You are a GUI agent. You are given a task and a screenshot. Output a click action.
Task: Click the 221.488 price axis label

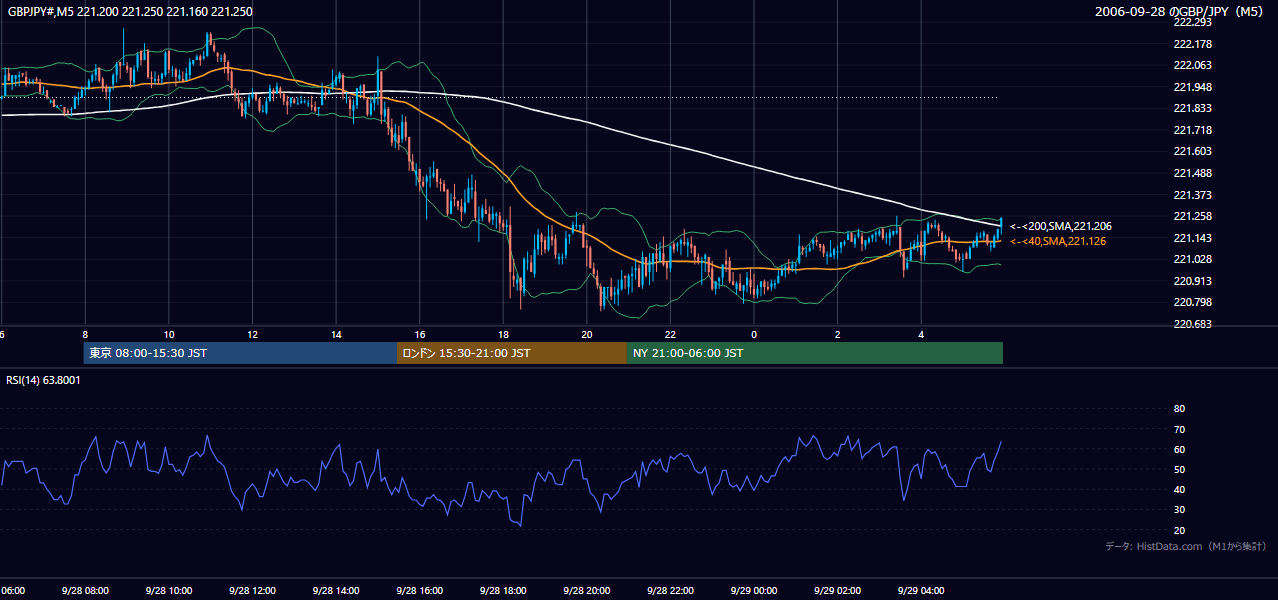1192,173
